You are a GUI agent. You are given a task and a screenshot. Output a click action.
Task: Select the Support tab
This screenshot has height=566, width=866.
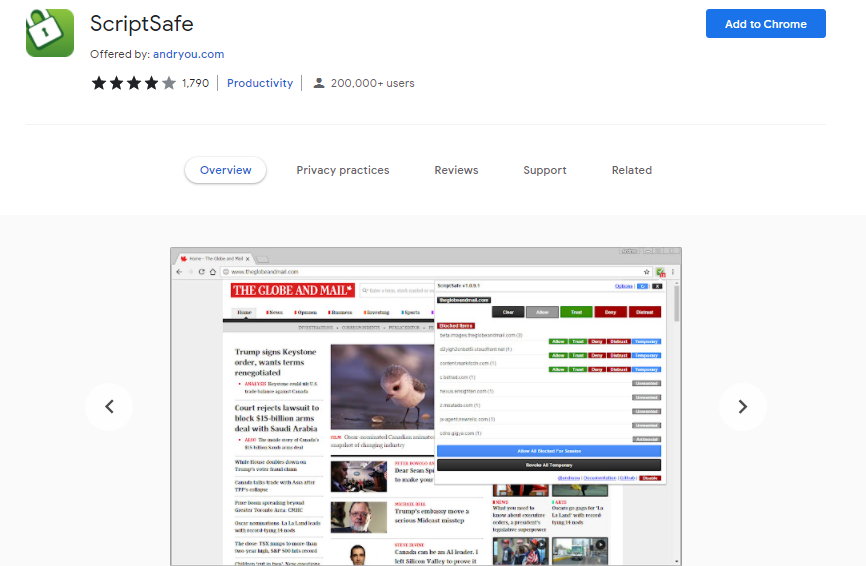point(545,170)
